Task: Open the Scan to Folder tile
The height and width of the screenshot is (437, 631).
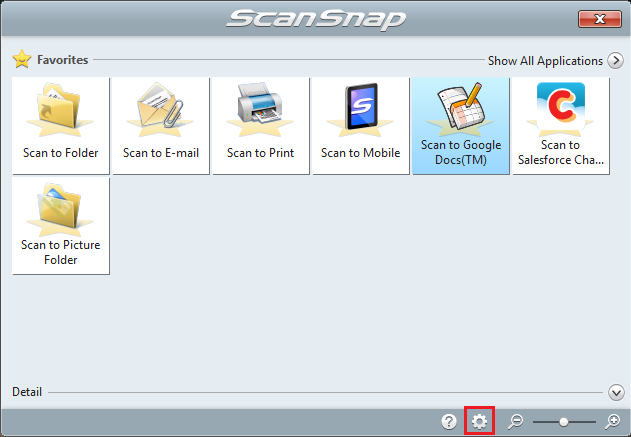Action: point(61,126)
